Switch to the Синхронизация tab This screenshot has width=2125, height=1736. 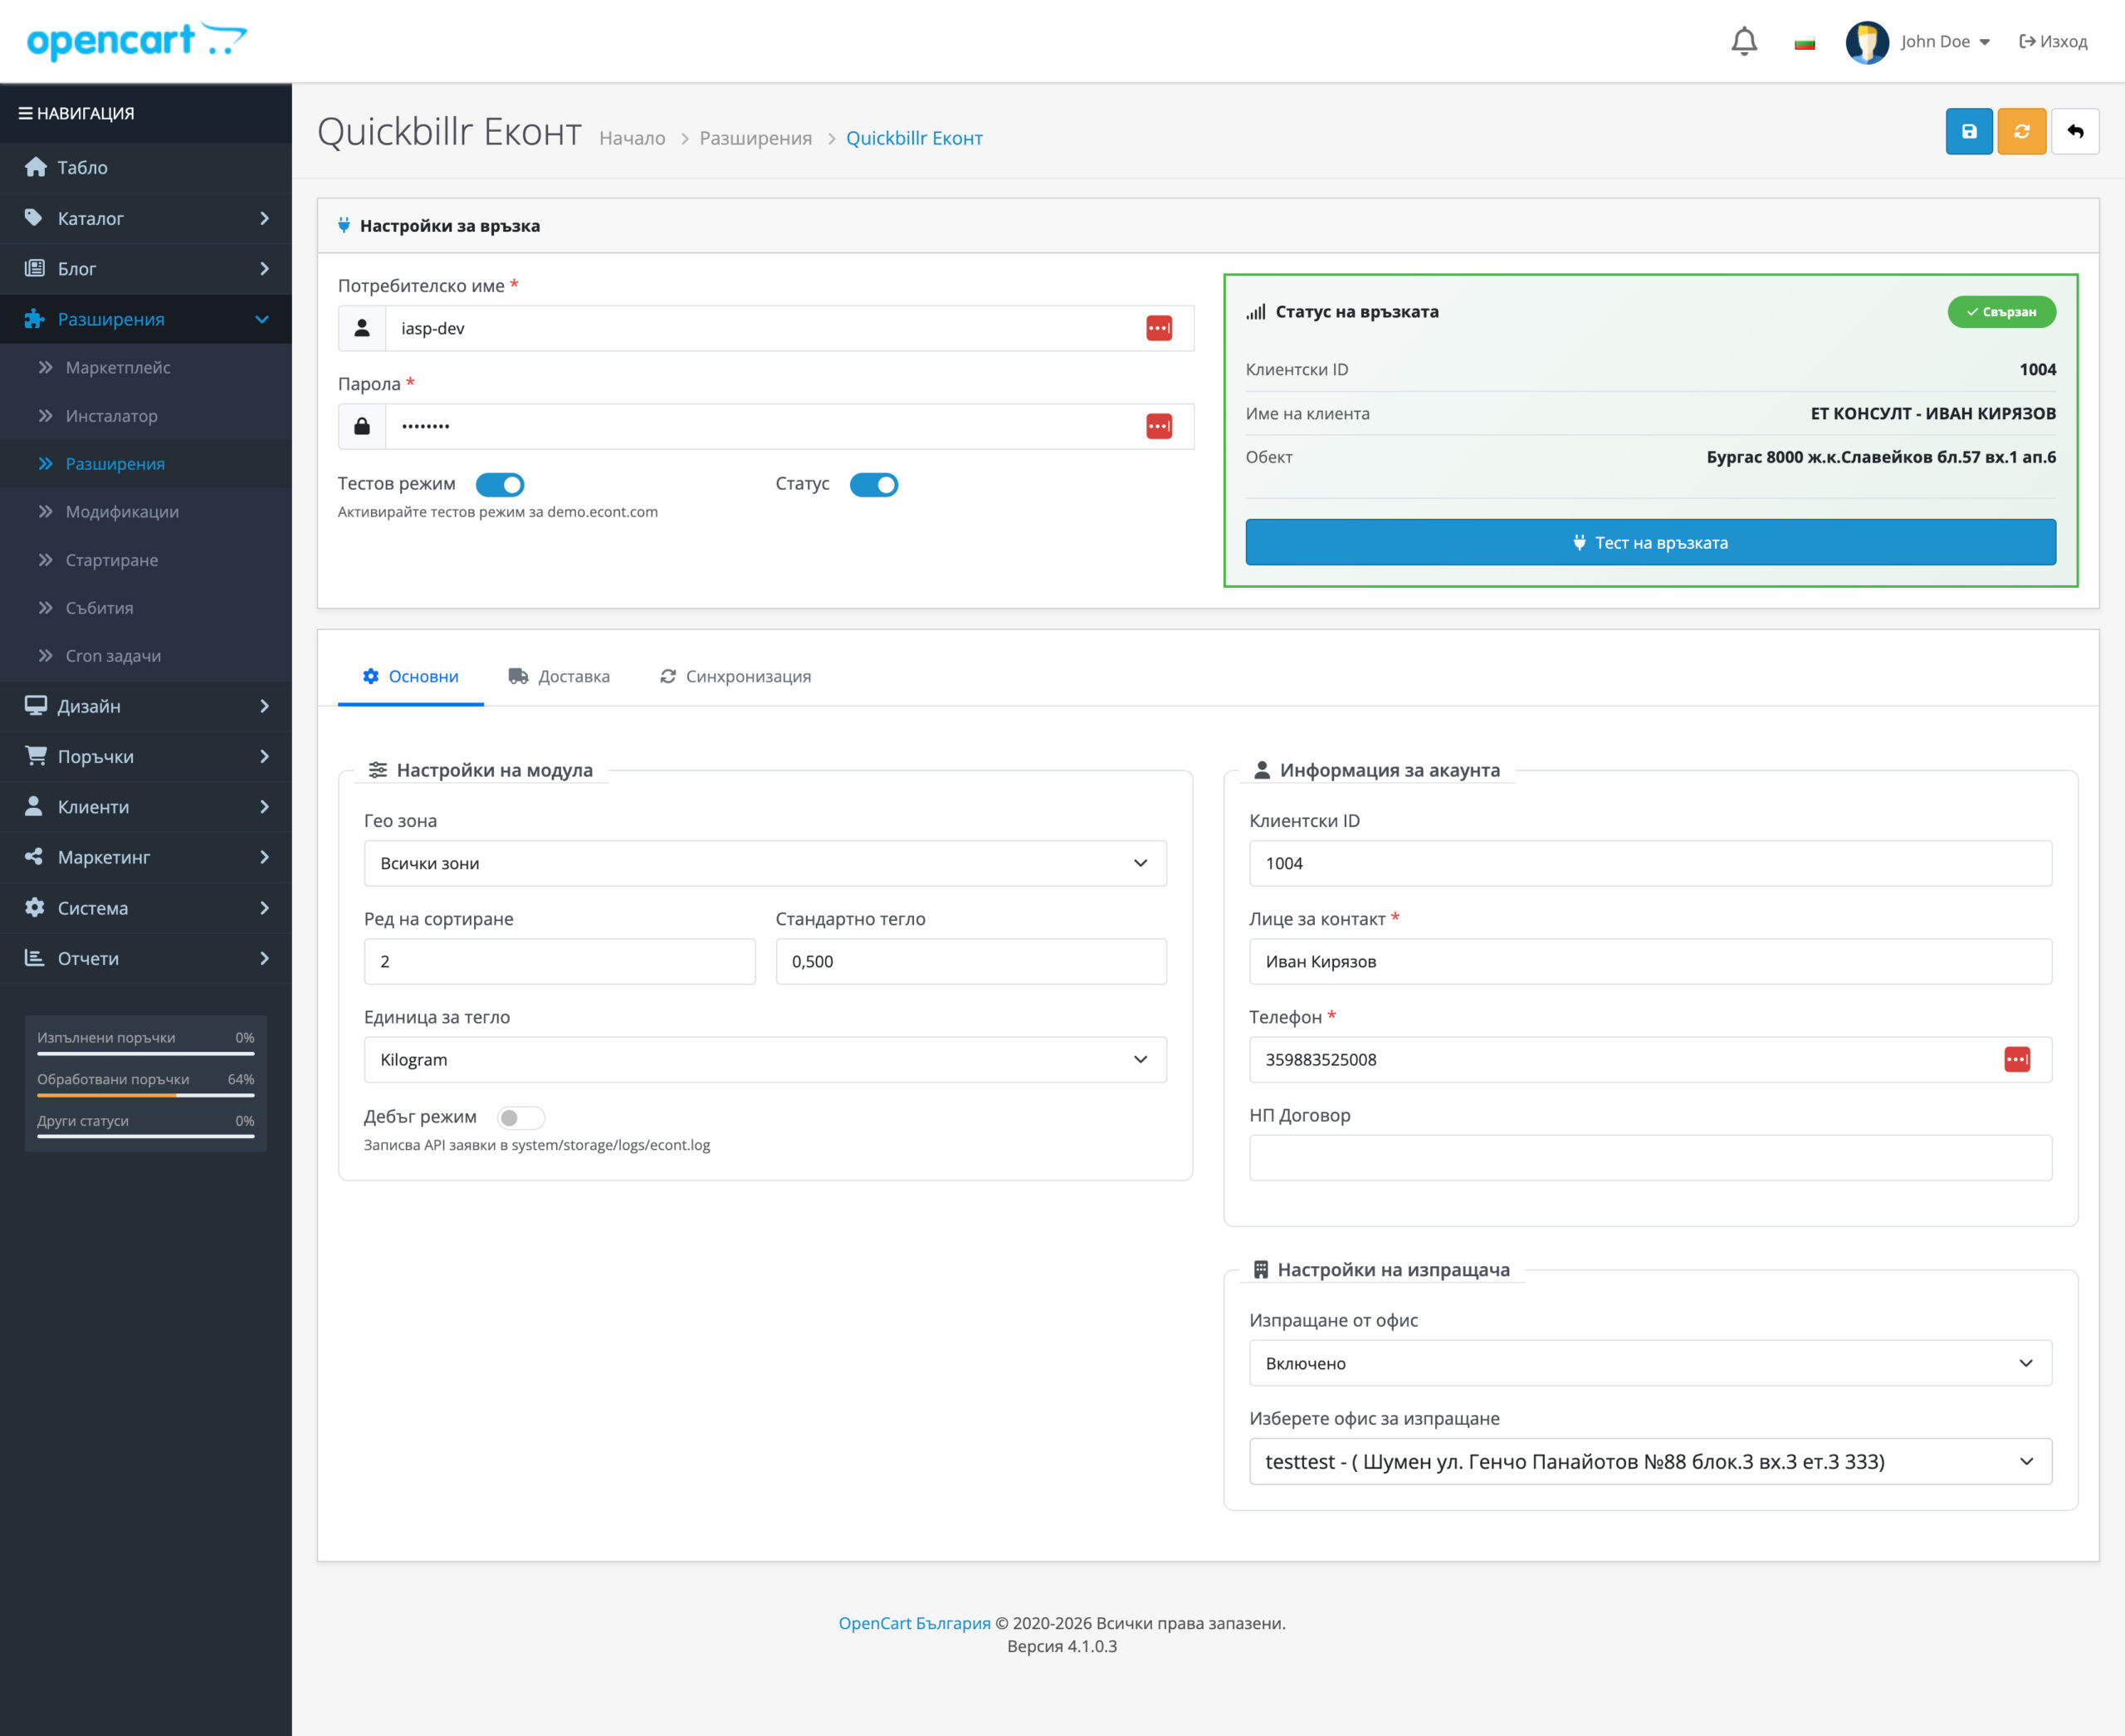point(735,676)
